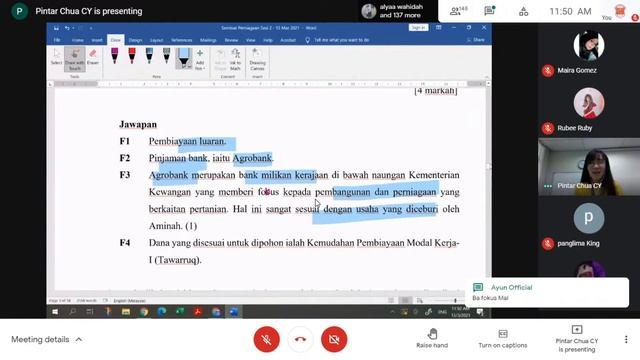Click the word count in status bar
Viewport: 640px width, 360px height.
(x=86, y=301)
